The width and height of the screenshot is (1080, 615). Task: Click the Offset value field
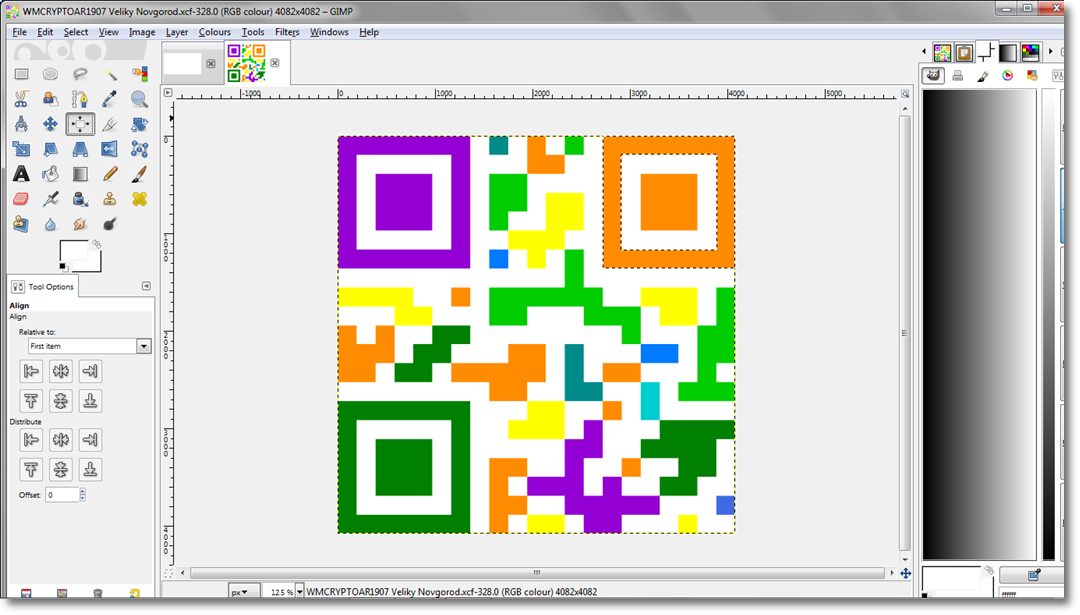[62, 494]
